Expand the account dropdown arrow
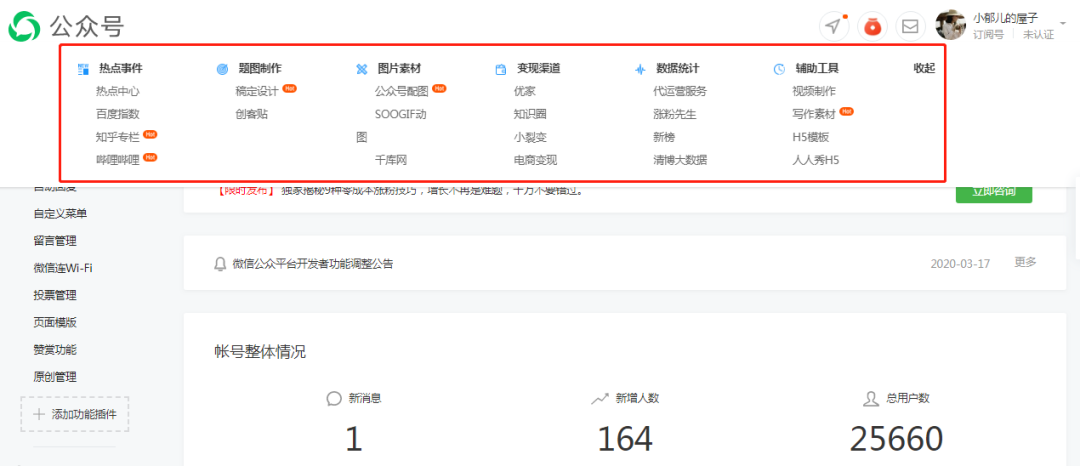This screenshot has width=1080, height=466. point(1063,23)
